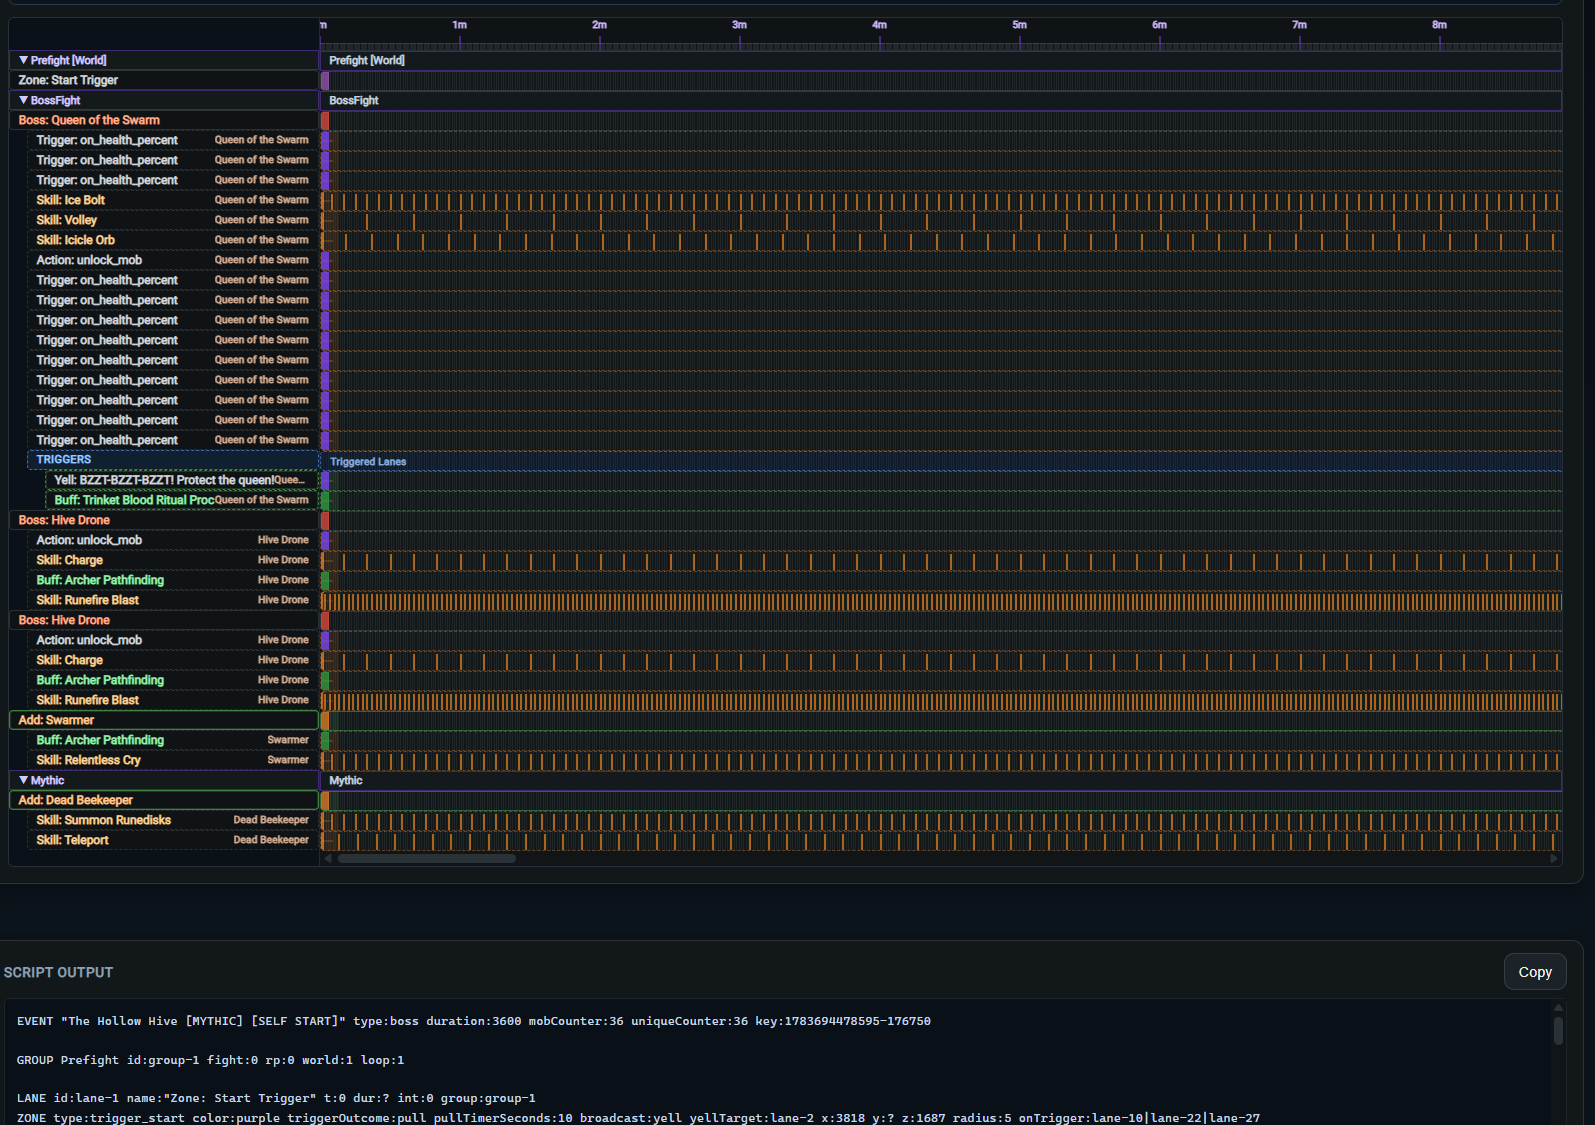The image size is (1595, 1125).
Task: Select Buff: Trinket Blood Ritual Proc lane
Action: pyautogui.click(x=182, y=500)
